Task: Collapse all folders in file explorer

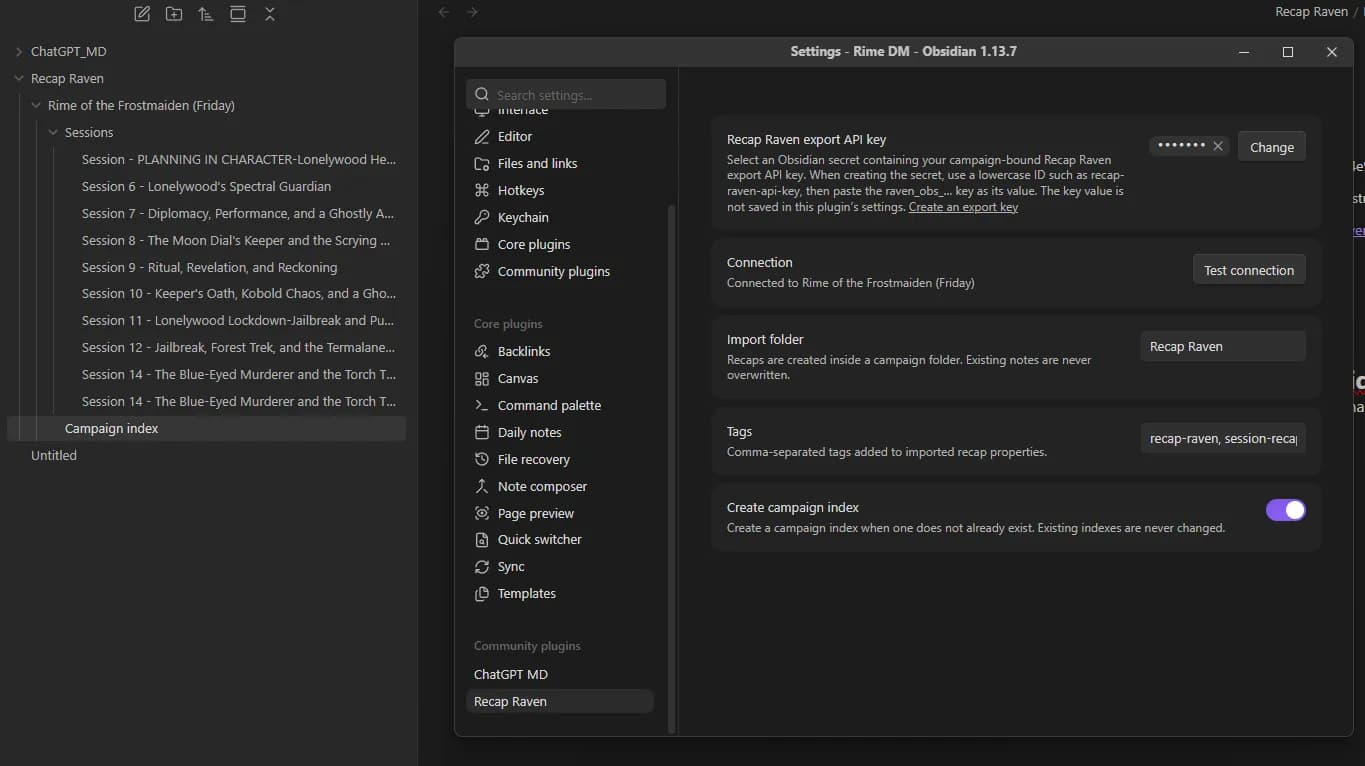Action: click(270, 14)
